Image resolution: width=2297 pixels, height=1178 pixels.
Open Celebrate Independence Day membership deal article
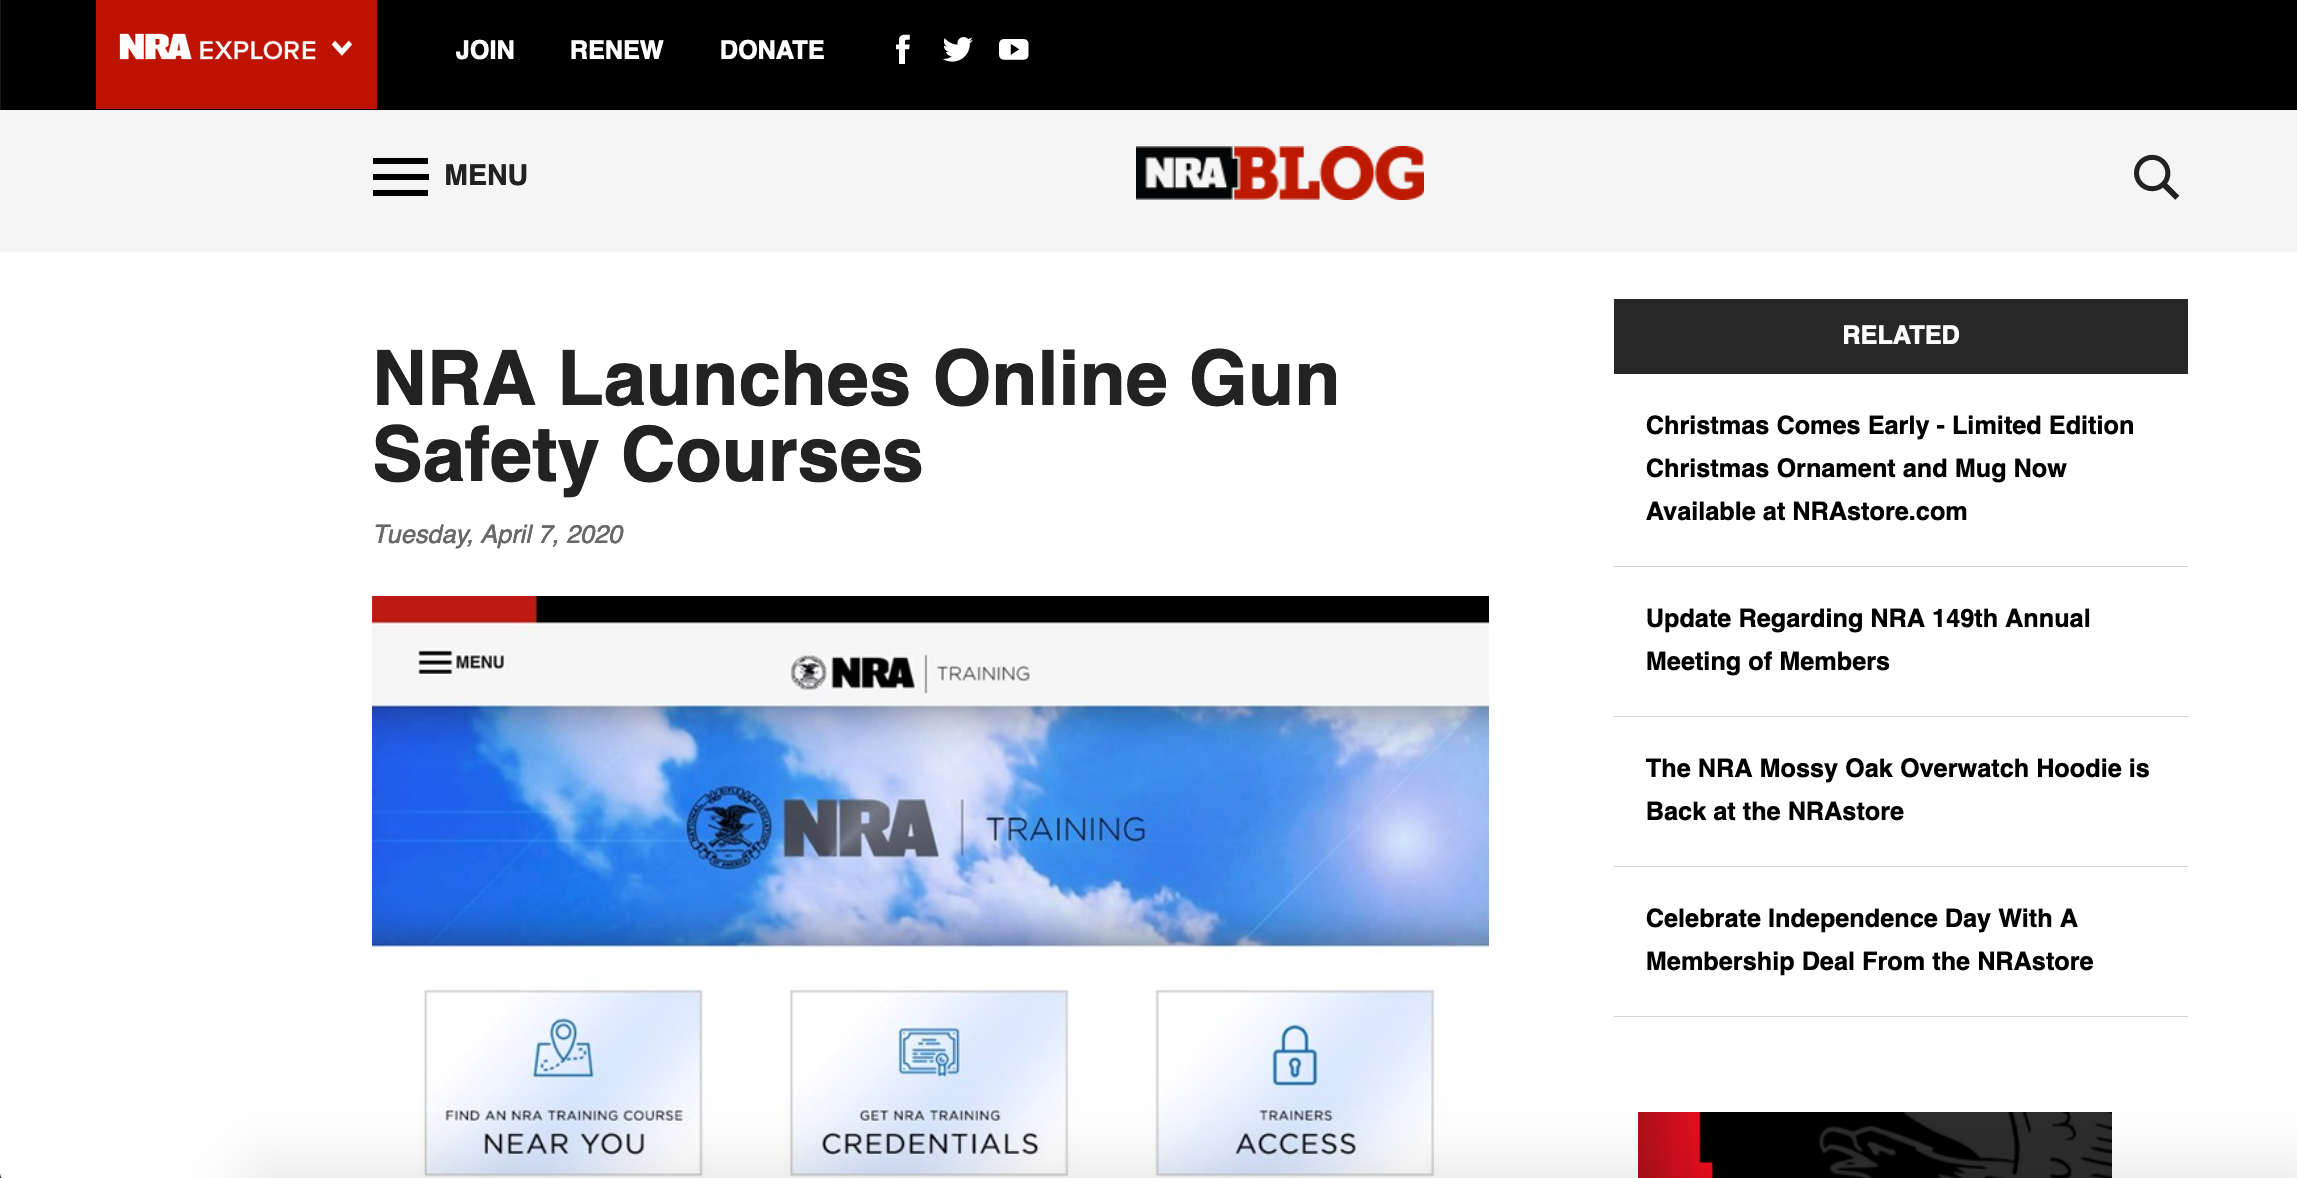[1869, 940]
